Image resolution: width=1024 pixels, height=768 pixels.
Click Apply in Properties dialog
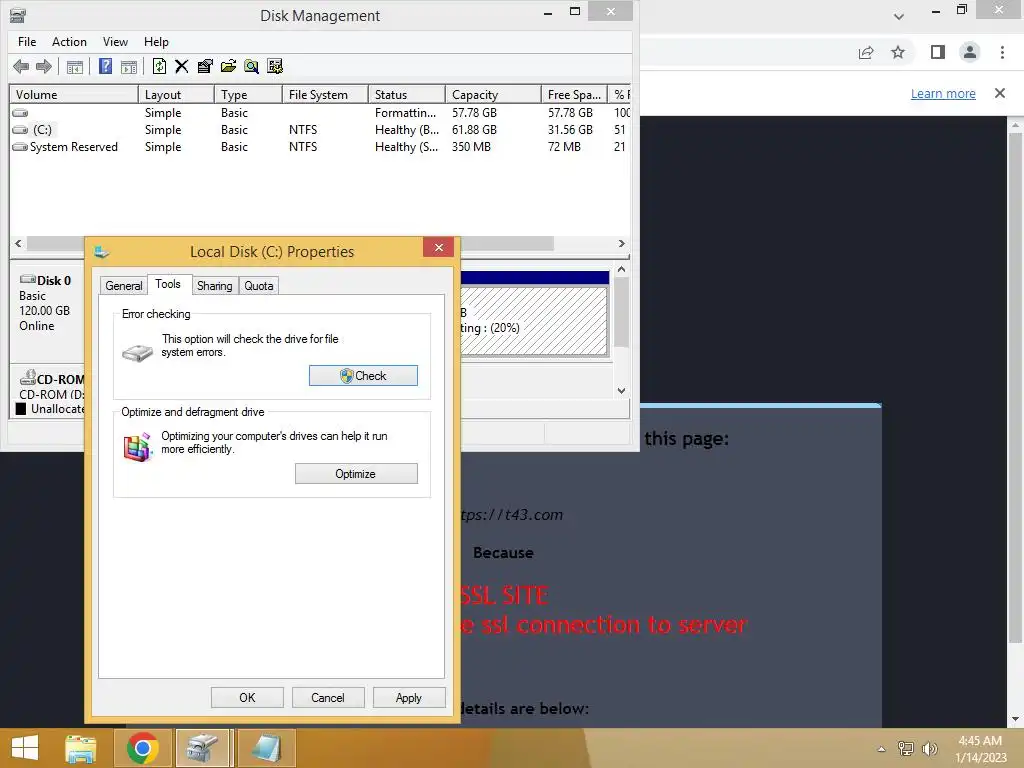click(409, 697)
